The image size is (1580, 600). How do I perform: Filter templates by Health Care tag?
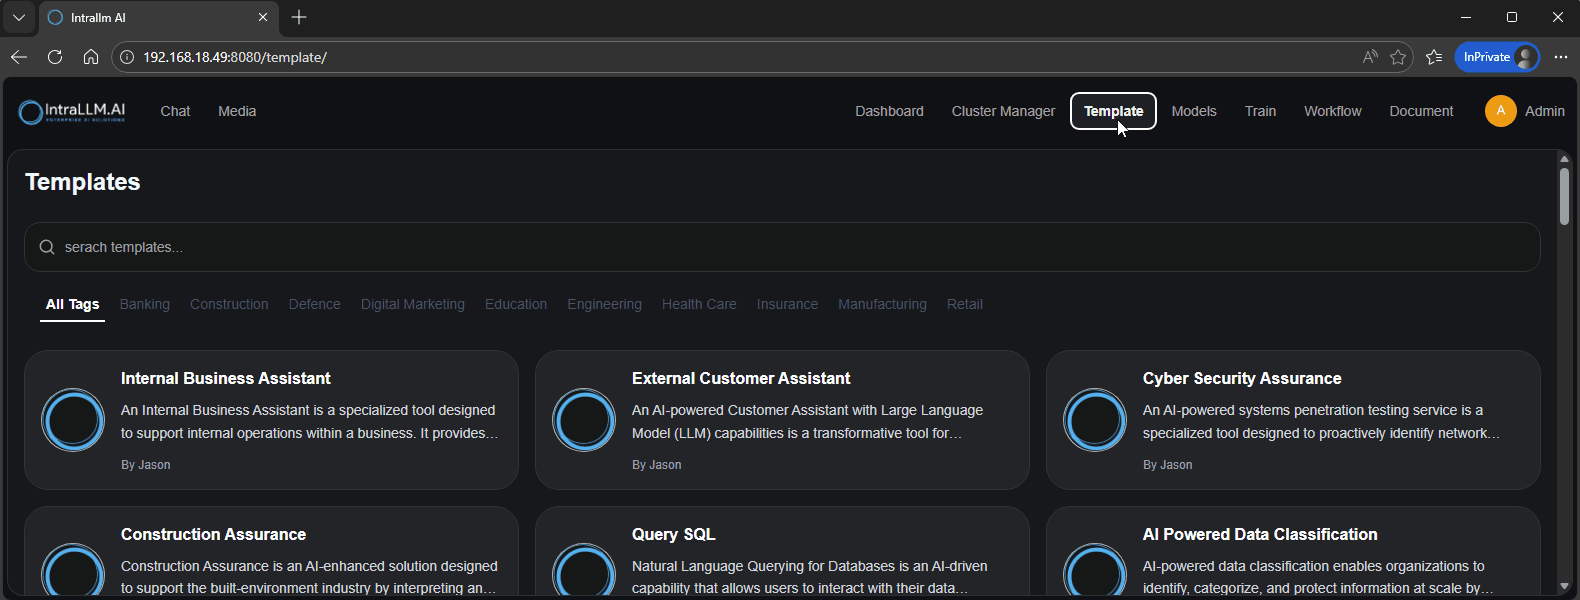click(x=699, y=304)
